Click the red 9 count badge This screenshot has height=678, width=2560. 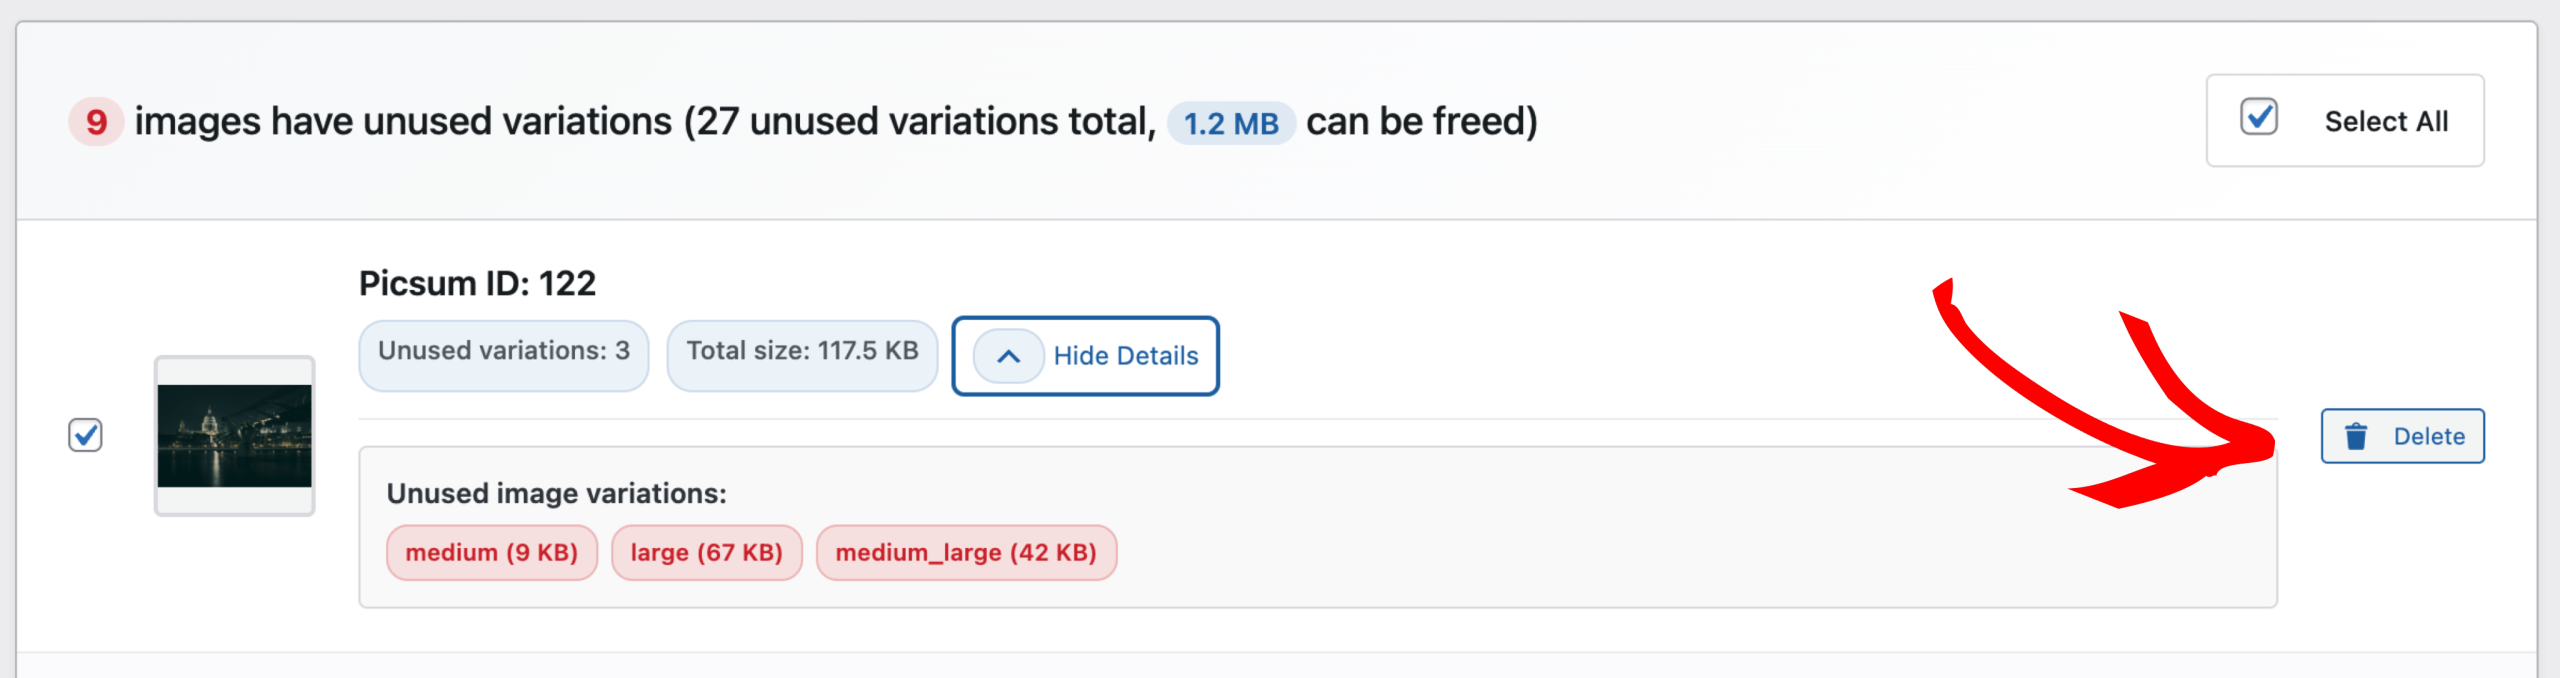coord(96,122)
